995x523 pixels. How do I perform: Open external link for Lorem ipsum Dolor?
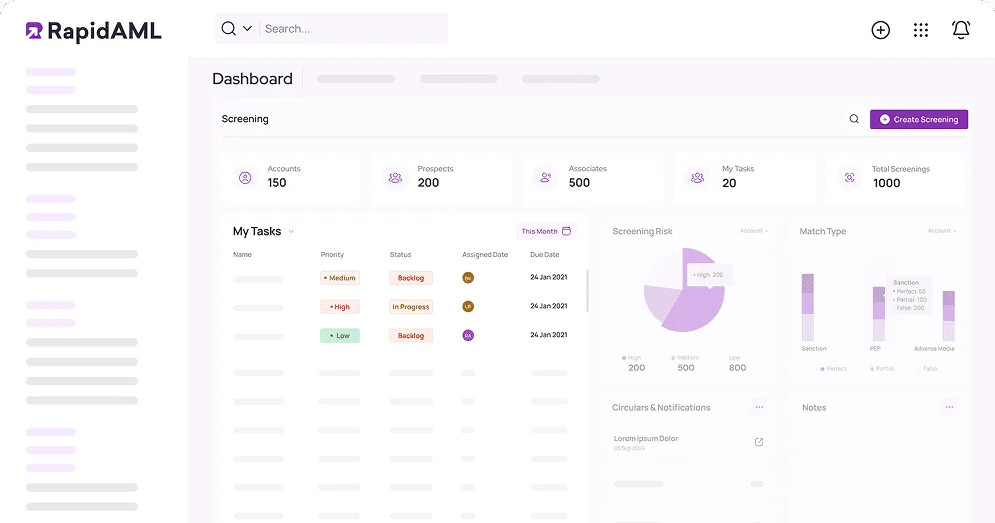[758, 442]
